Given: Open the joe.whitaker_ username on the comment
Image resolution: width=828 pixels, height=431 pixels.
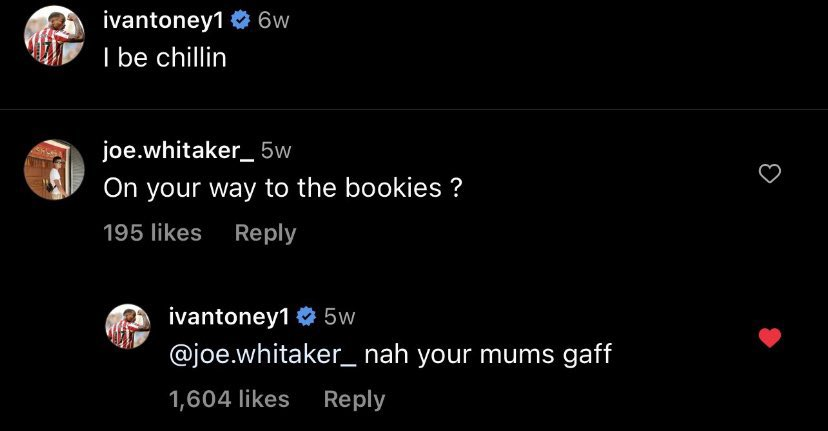Looking at the screenshot, I should [x=177, y=150].
